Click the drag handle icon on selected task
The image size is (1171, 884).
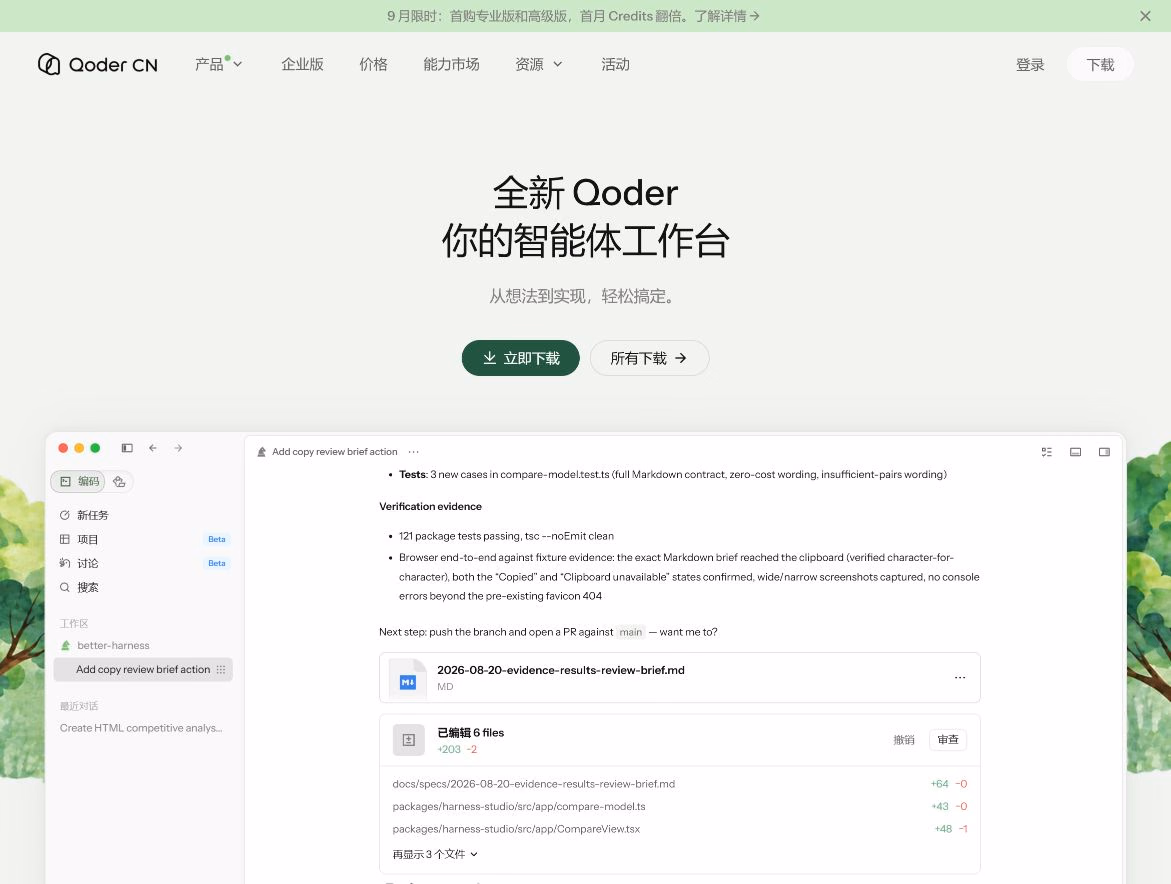pos(221,670)
